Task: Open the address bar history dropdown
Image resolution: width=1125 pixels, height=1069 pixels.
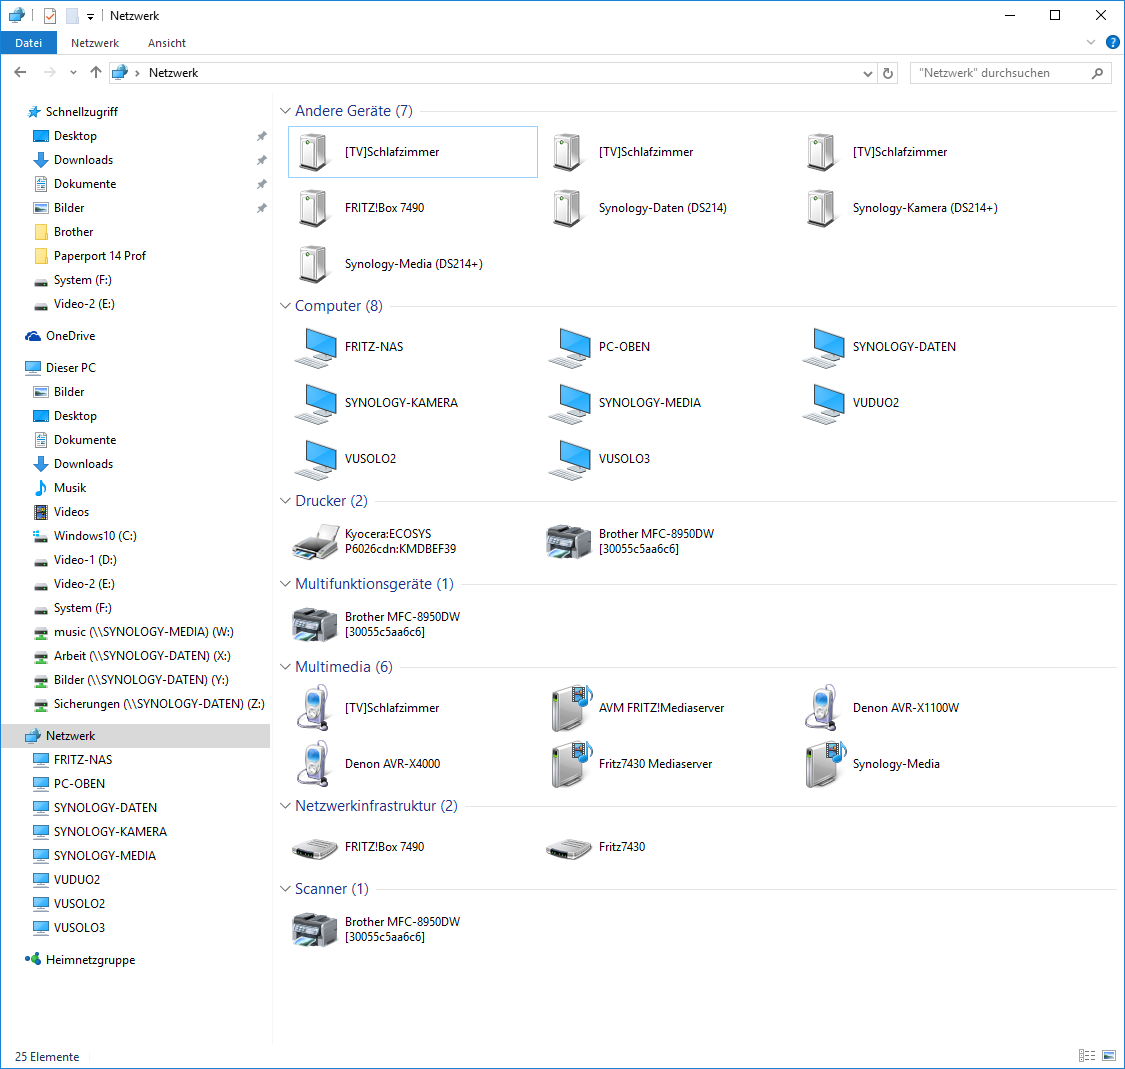Action: click(867, 73)
